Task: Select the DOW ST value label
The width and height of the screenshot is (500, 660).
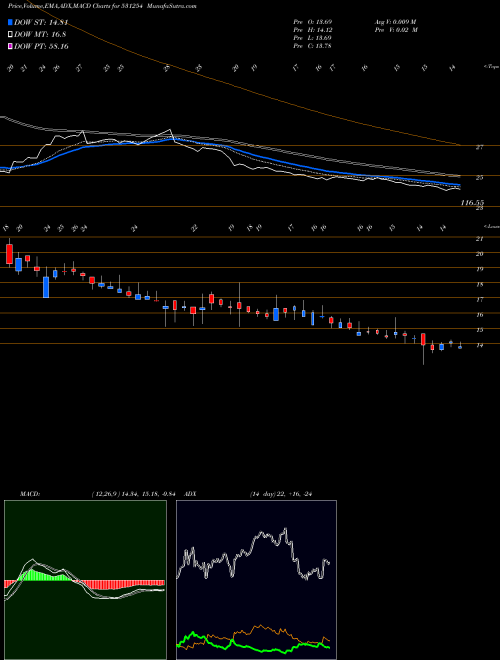Action: point(41,23)
